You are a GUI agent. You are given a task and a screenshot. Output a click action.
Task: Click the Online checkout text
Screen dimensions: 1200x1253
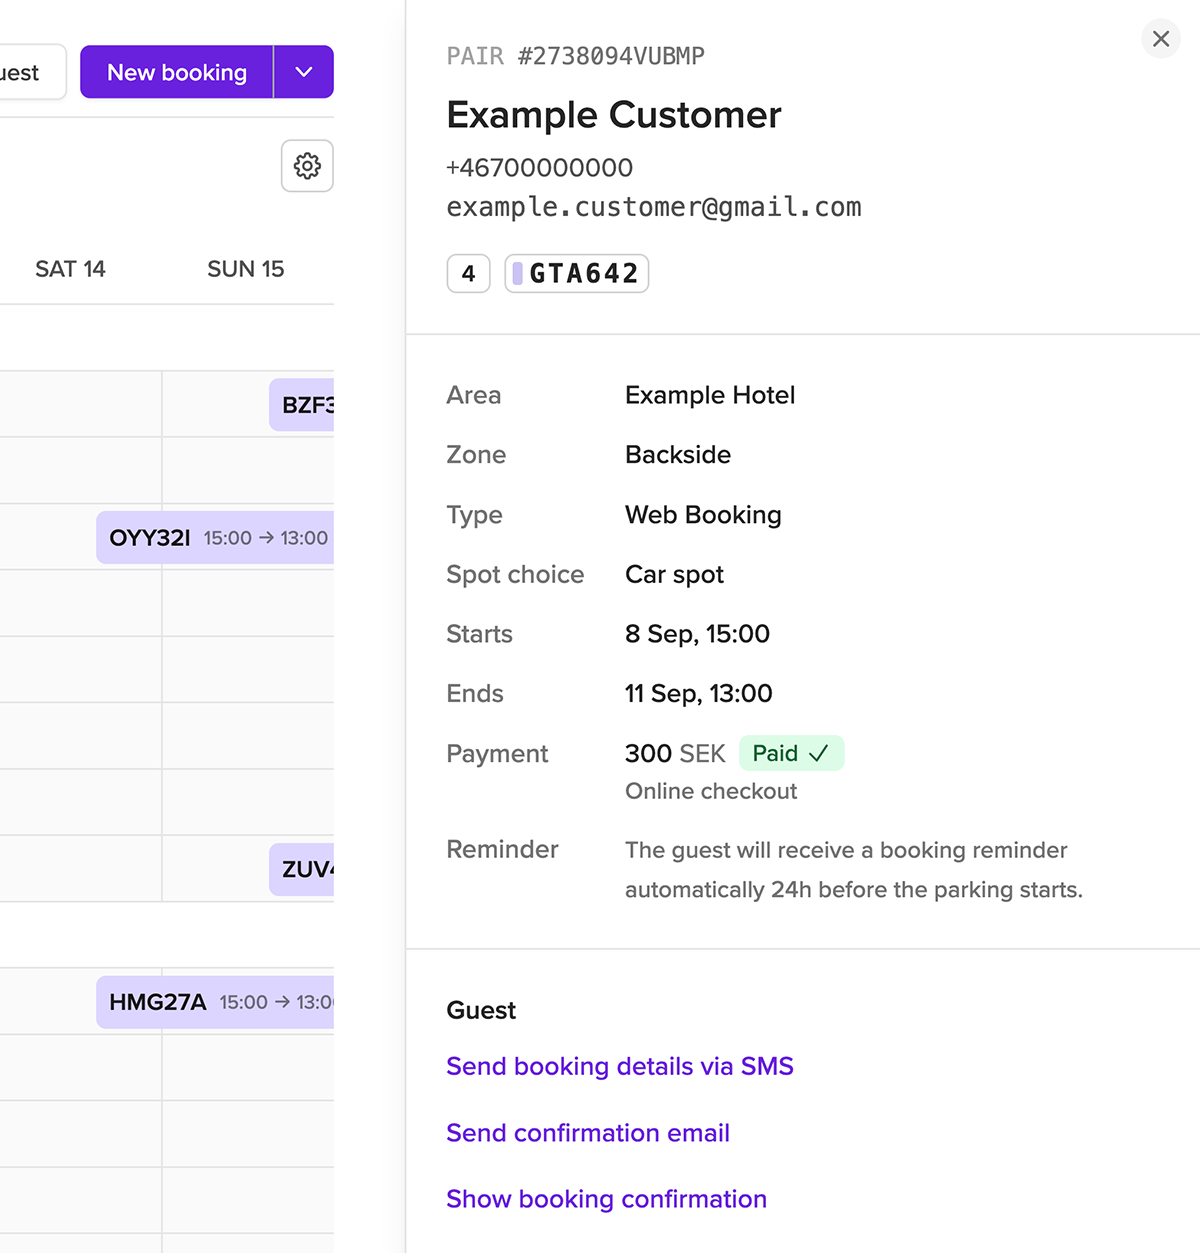pyautogui.click(x=711, y=791)
